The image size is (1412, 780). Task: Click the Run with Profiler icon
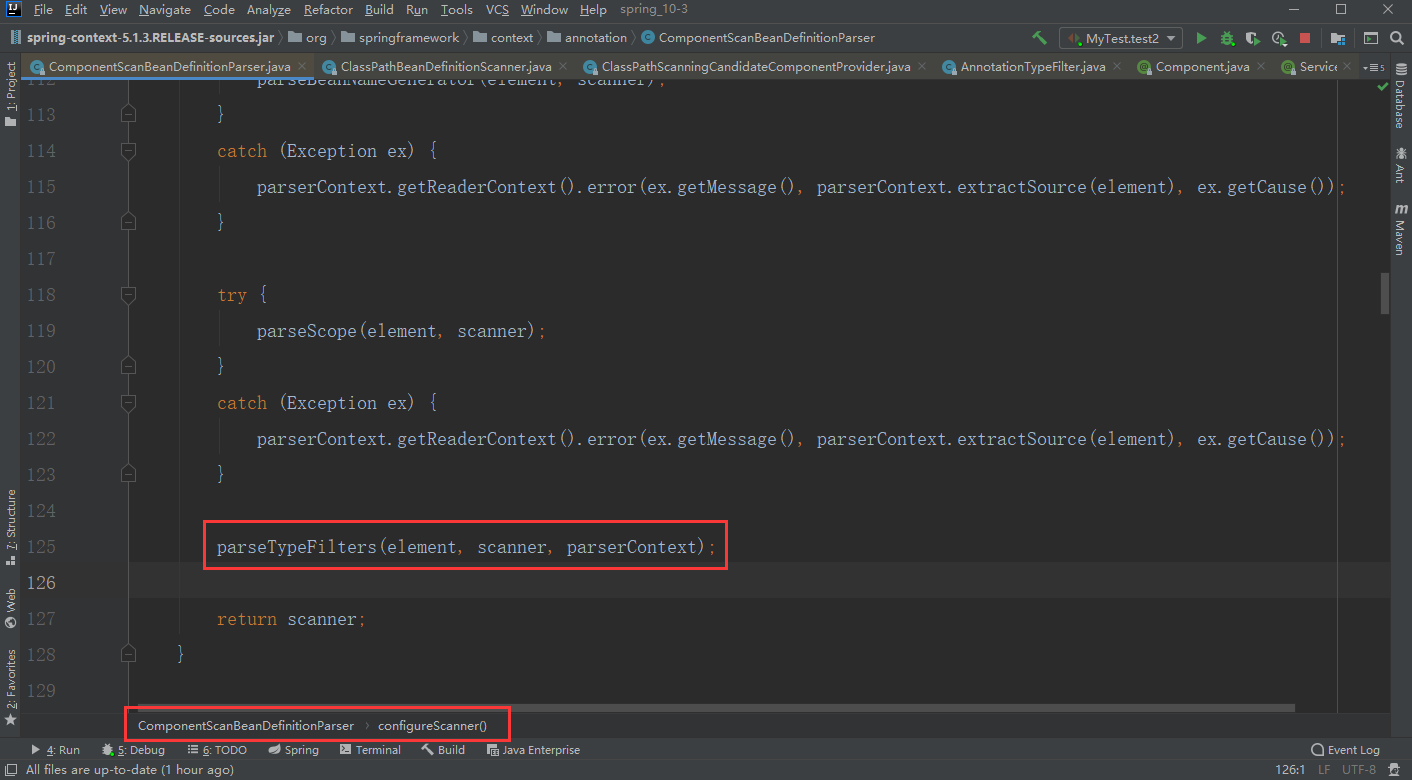tap(1279, 38)
